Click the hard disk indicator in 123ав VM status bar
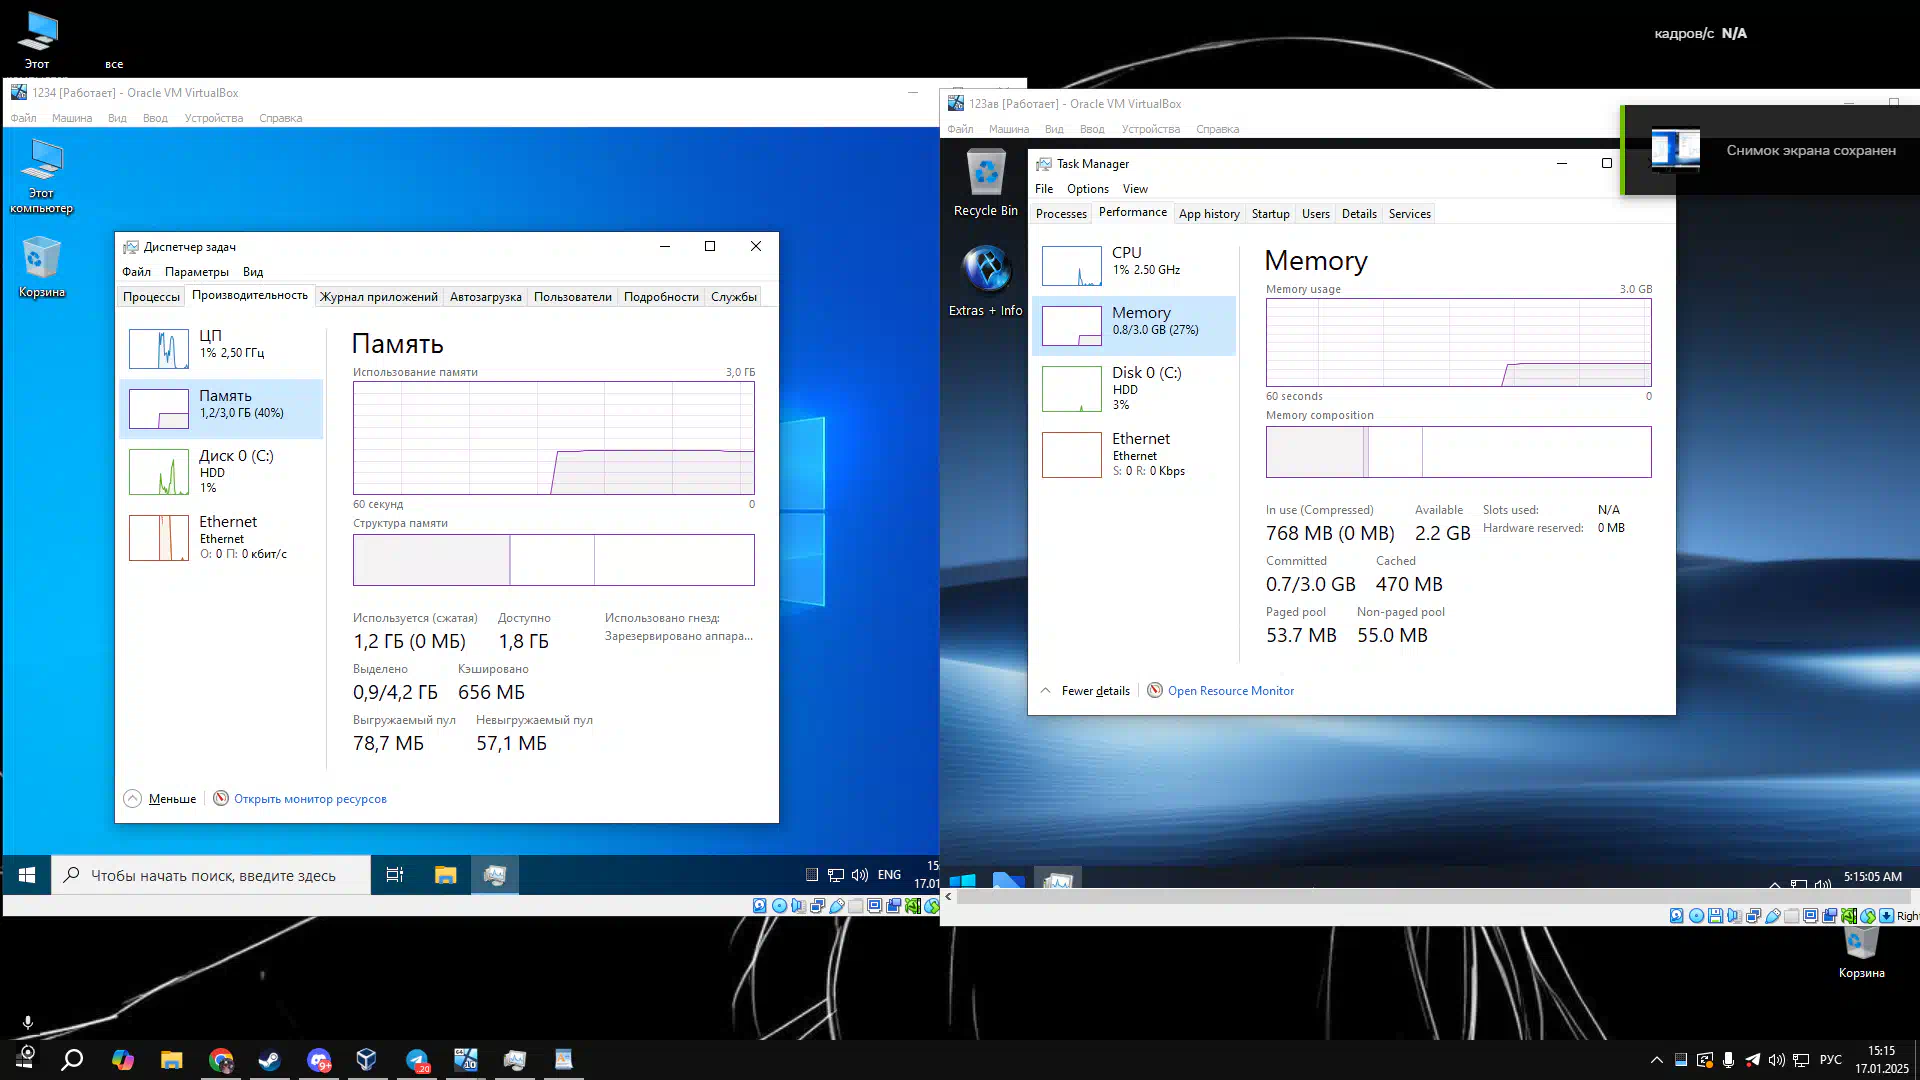 (x=1677, y=916)
